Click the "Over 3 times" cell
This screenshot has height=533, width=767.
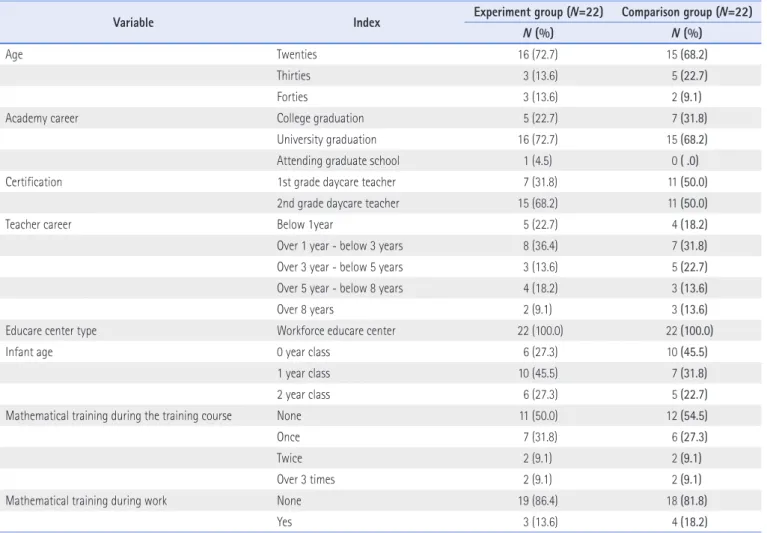(305, 480)
